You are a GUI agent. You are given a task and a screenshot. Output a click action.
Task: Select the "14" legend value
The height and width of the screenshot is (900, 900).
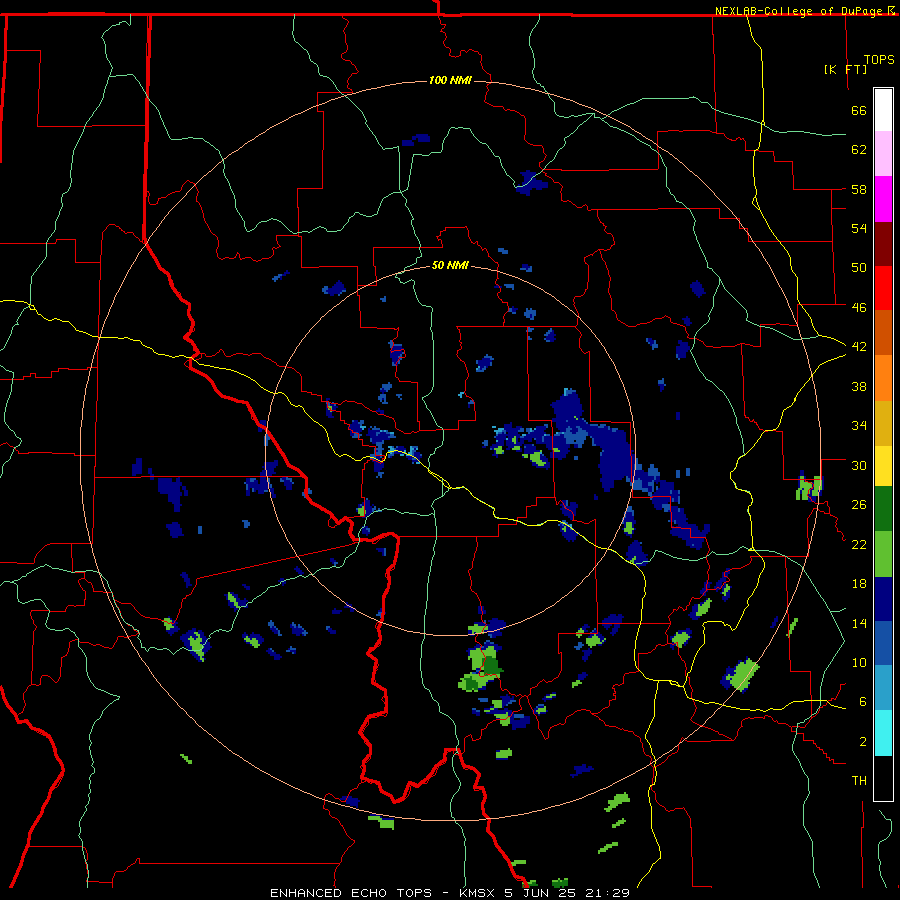859,623
